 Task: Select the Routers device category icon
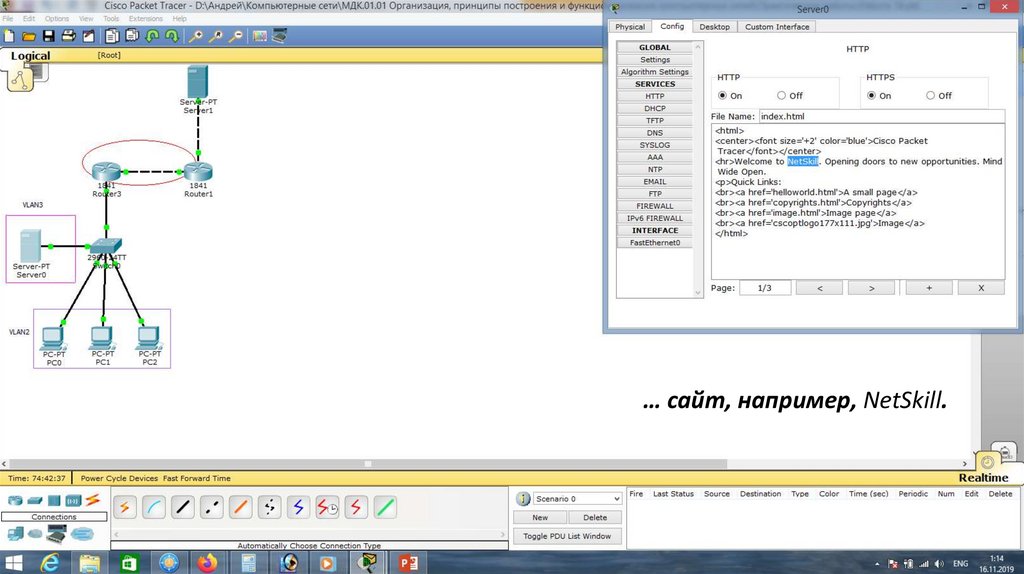point(15,501)
